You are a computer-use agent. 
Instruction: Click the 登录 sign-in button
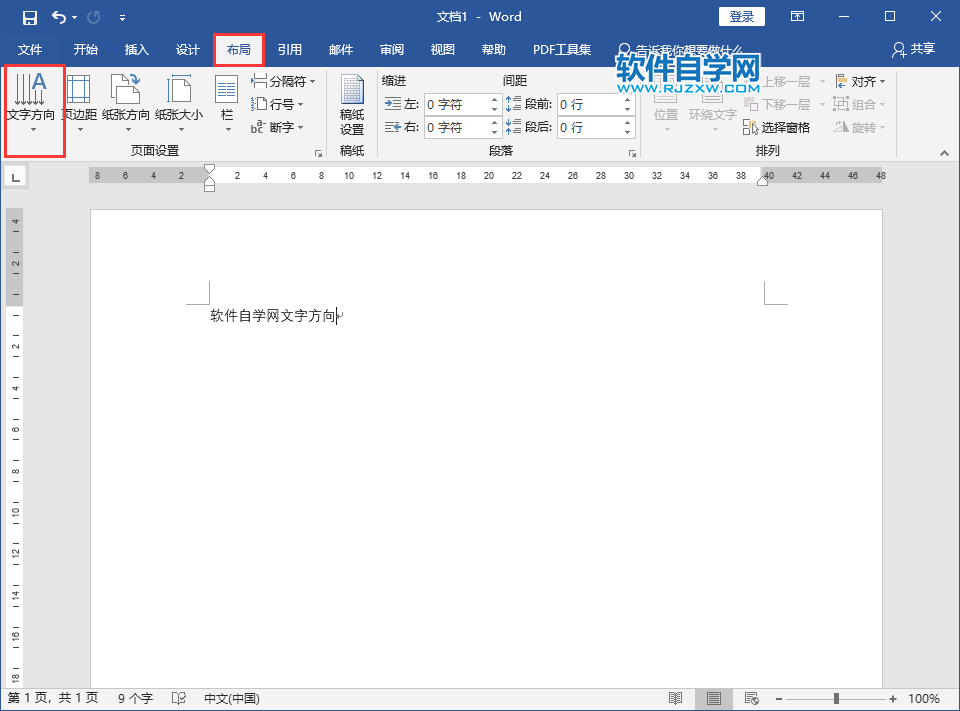741,16
